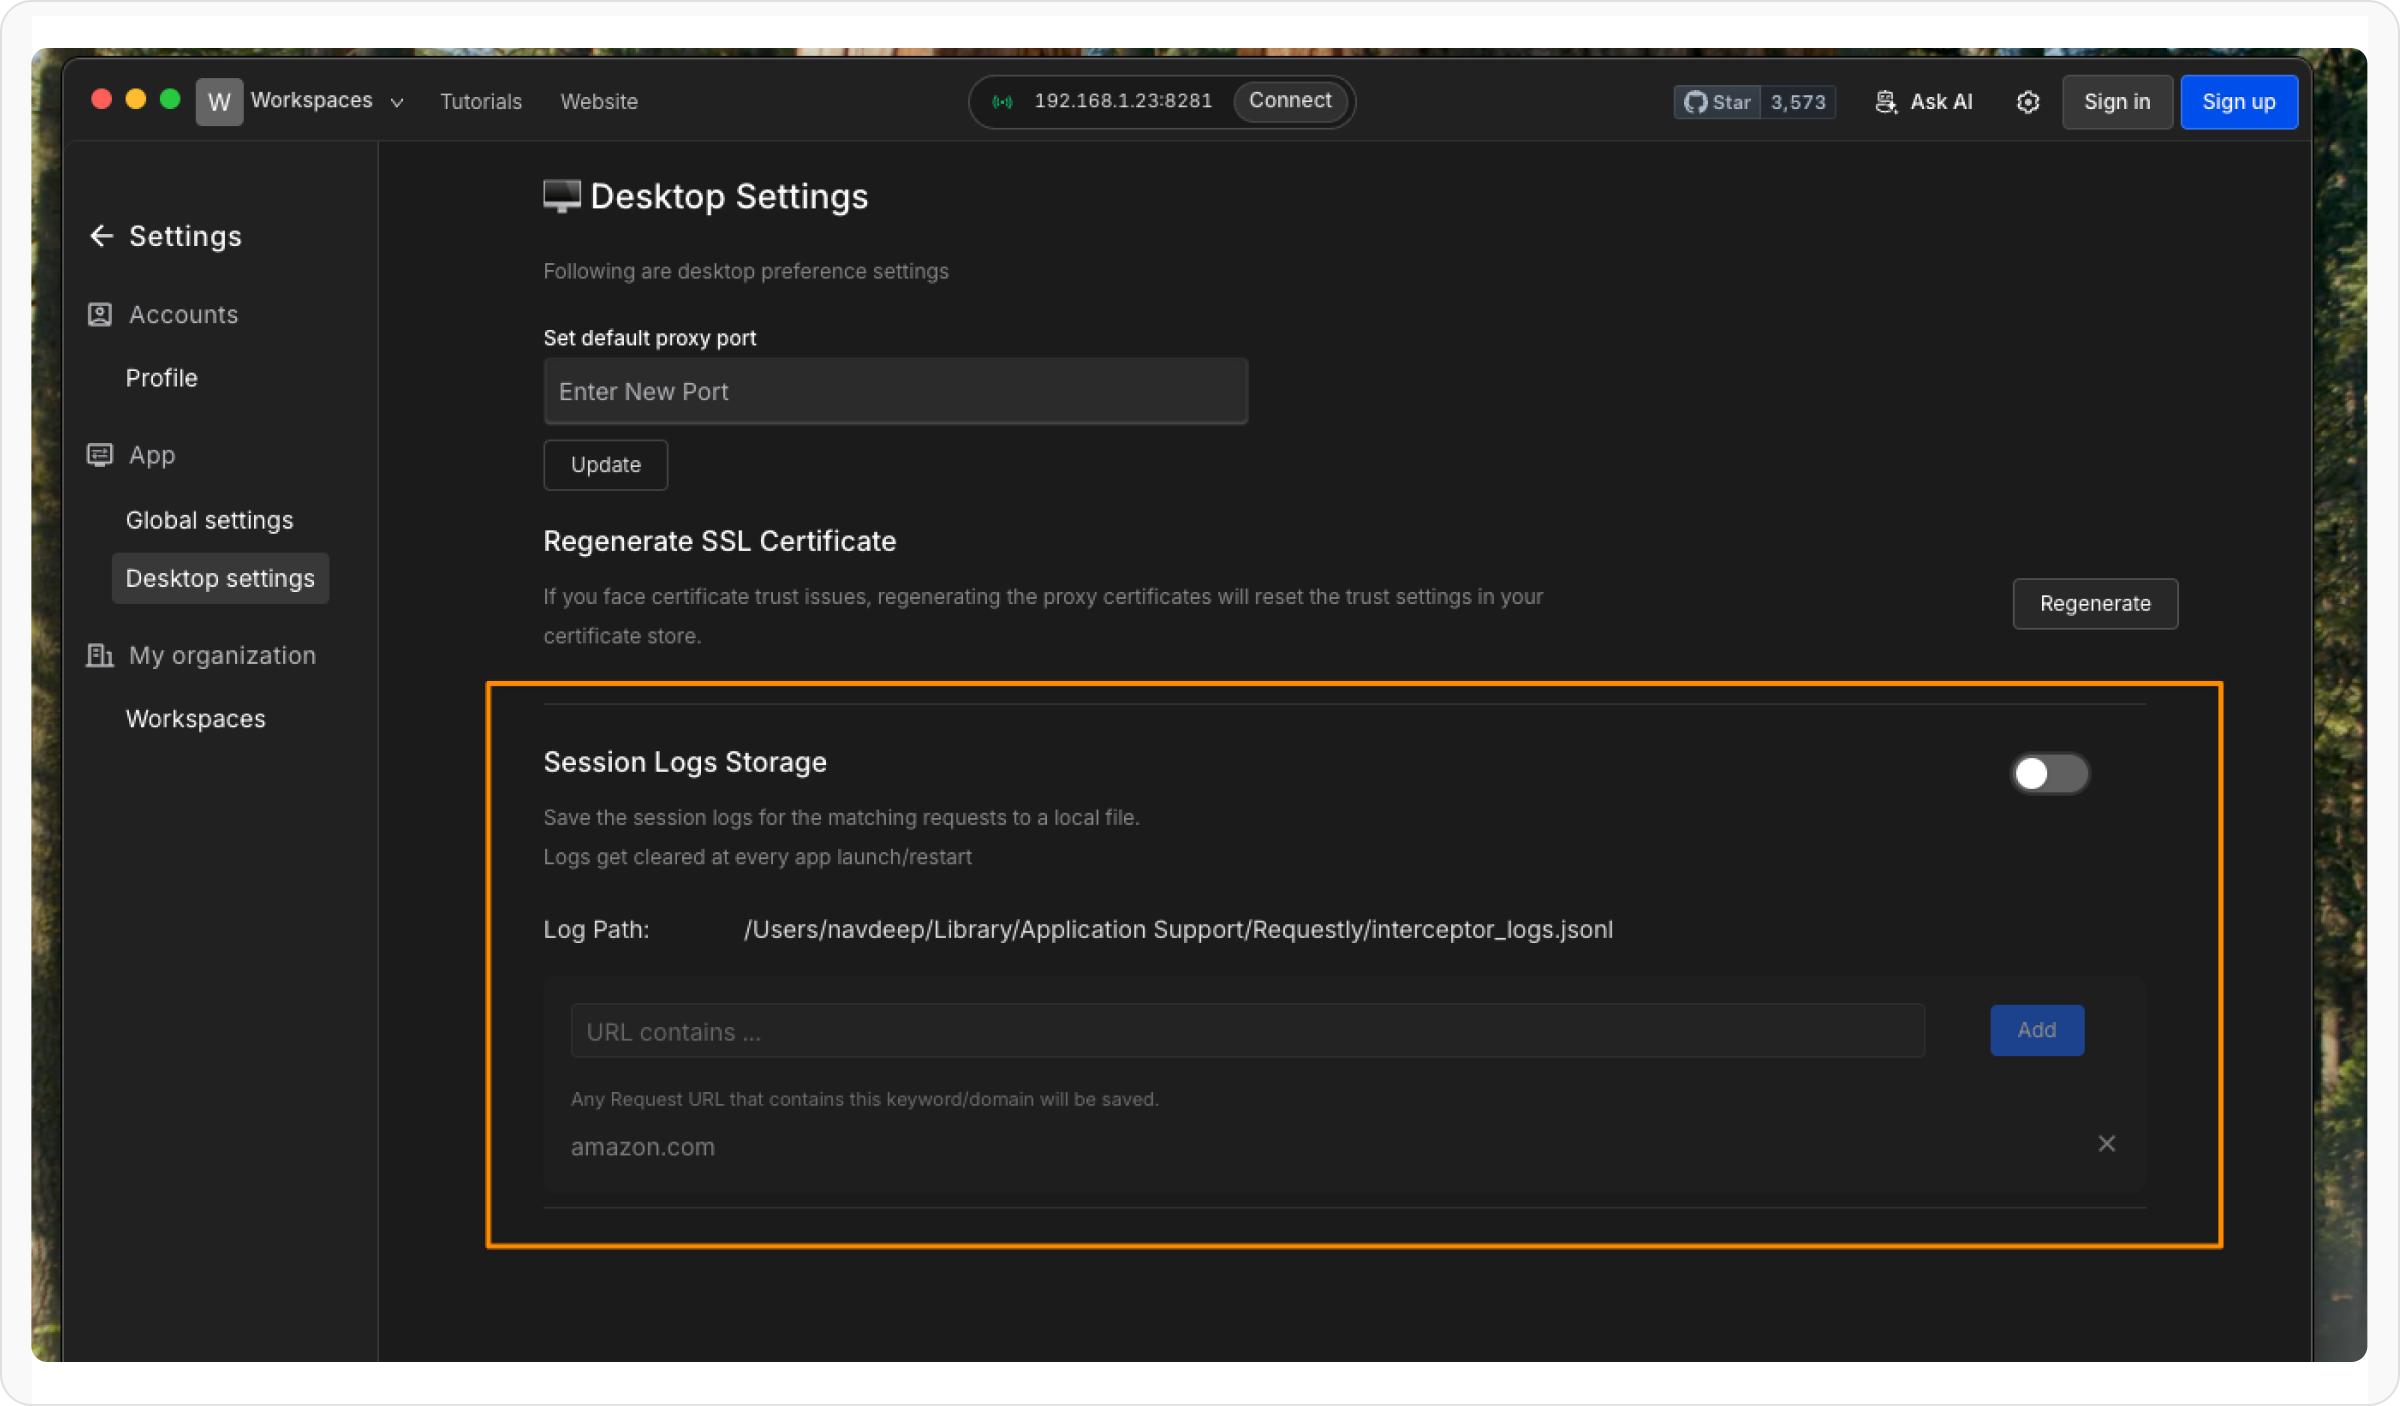Open the Website menu item

(x=599, y=102)
